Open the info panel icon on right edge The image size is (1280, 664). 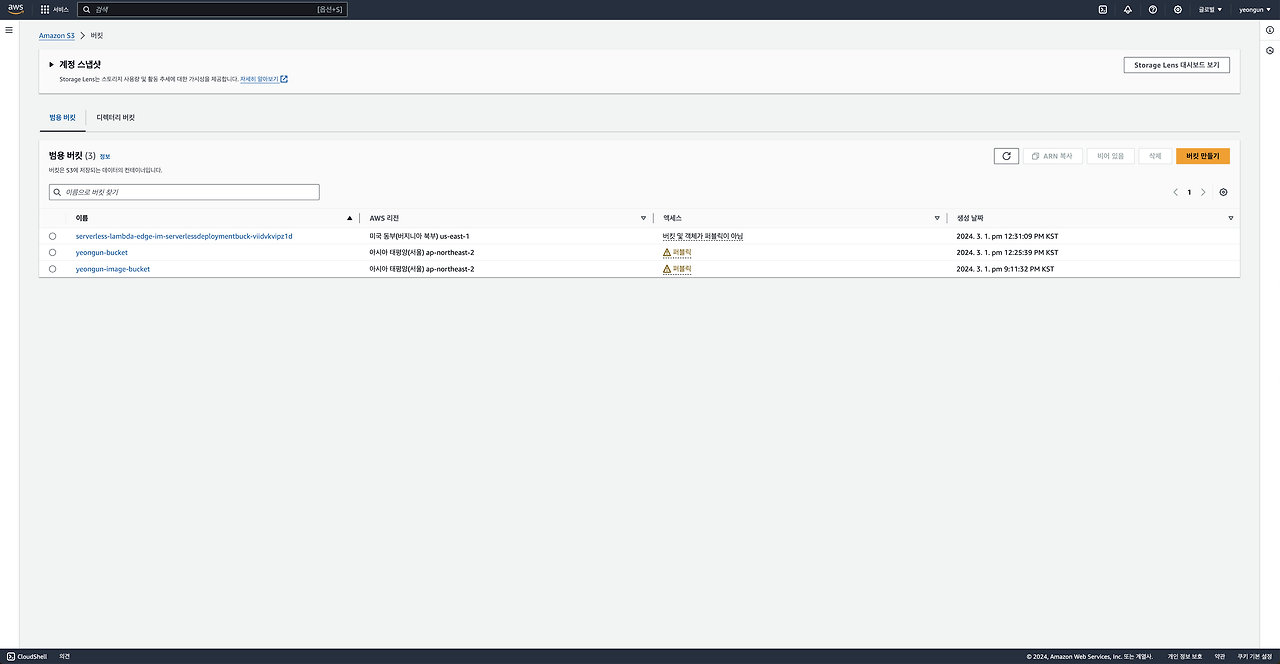tap(1270, 30)
